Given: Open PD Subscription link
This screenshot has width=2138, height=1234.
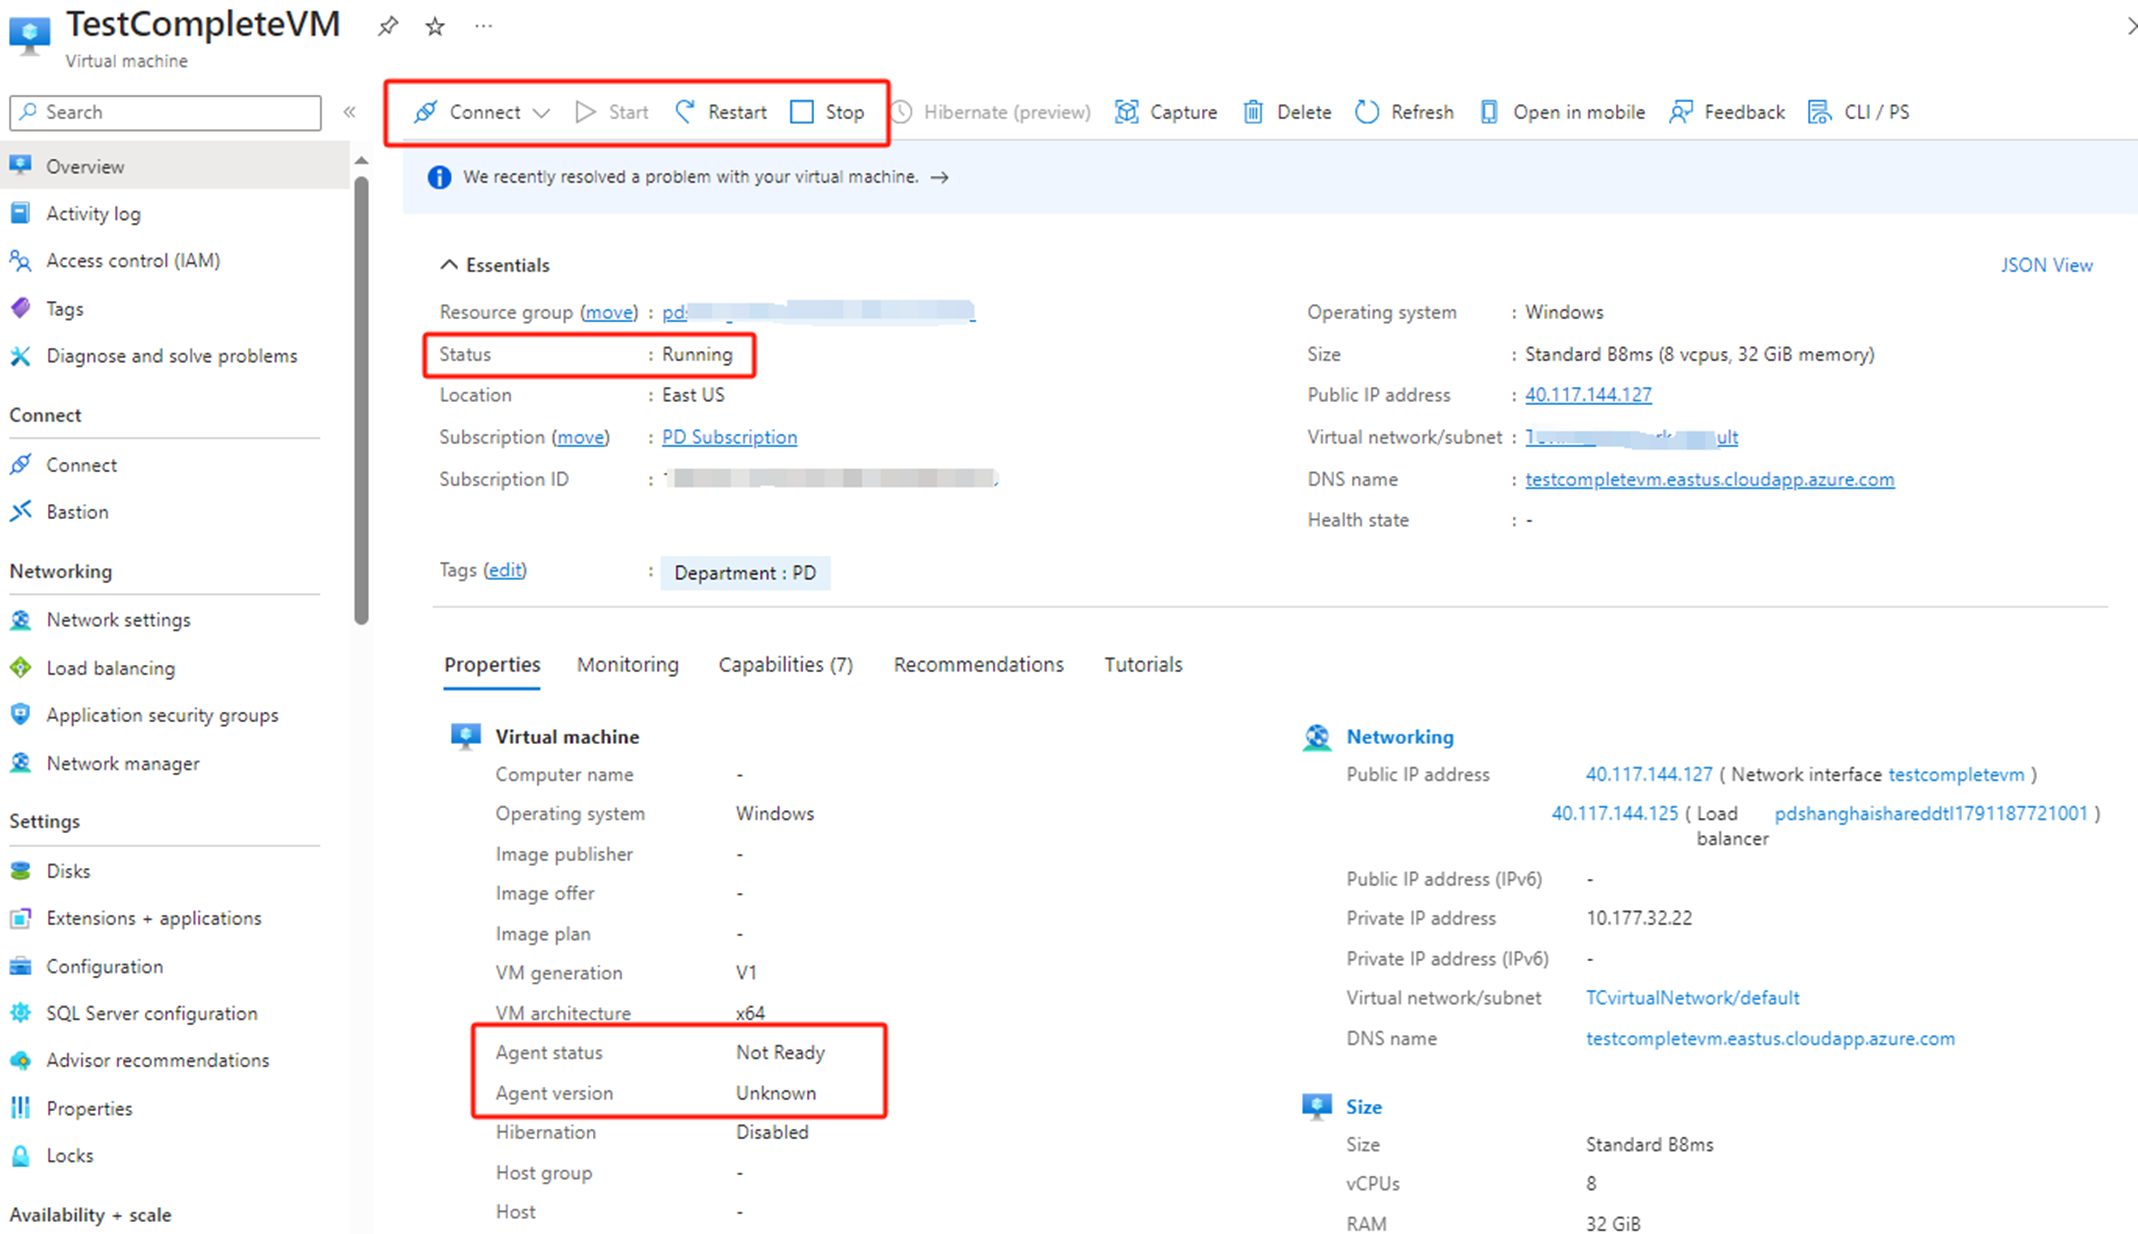Looking at the screenshot, I should click(x=729, y=437).
